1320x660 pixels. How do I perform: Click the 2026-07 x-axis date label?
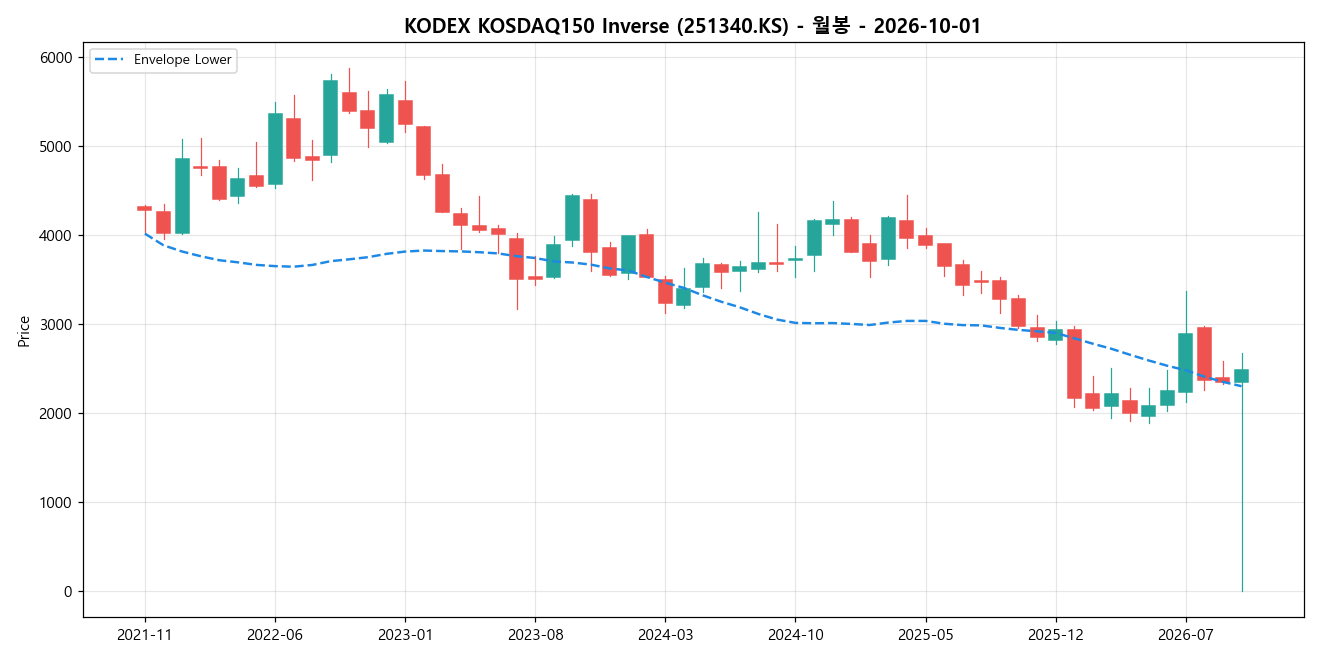coord(1186,634)
